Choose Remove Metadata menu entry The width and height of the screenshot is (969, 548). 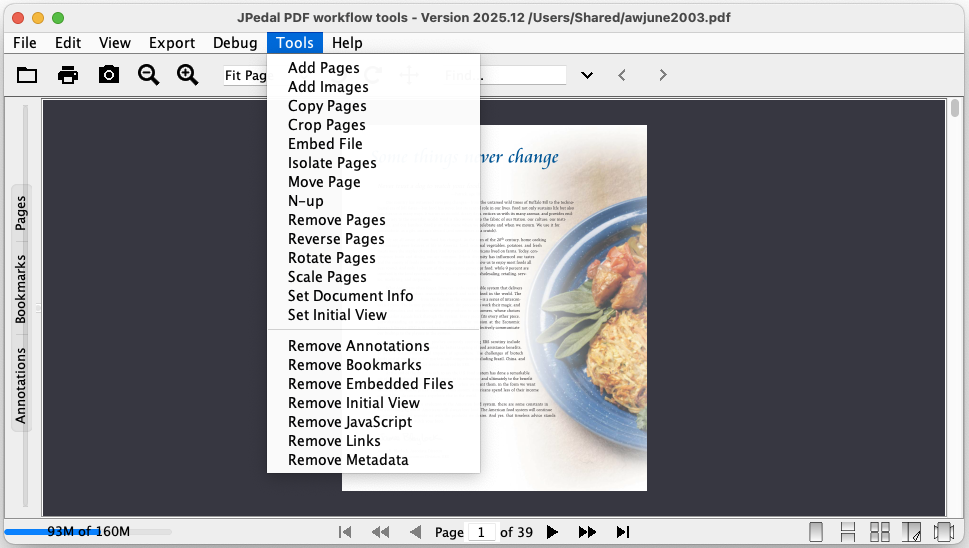coord(373,460)
